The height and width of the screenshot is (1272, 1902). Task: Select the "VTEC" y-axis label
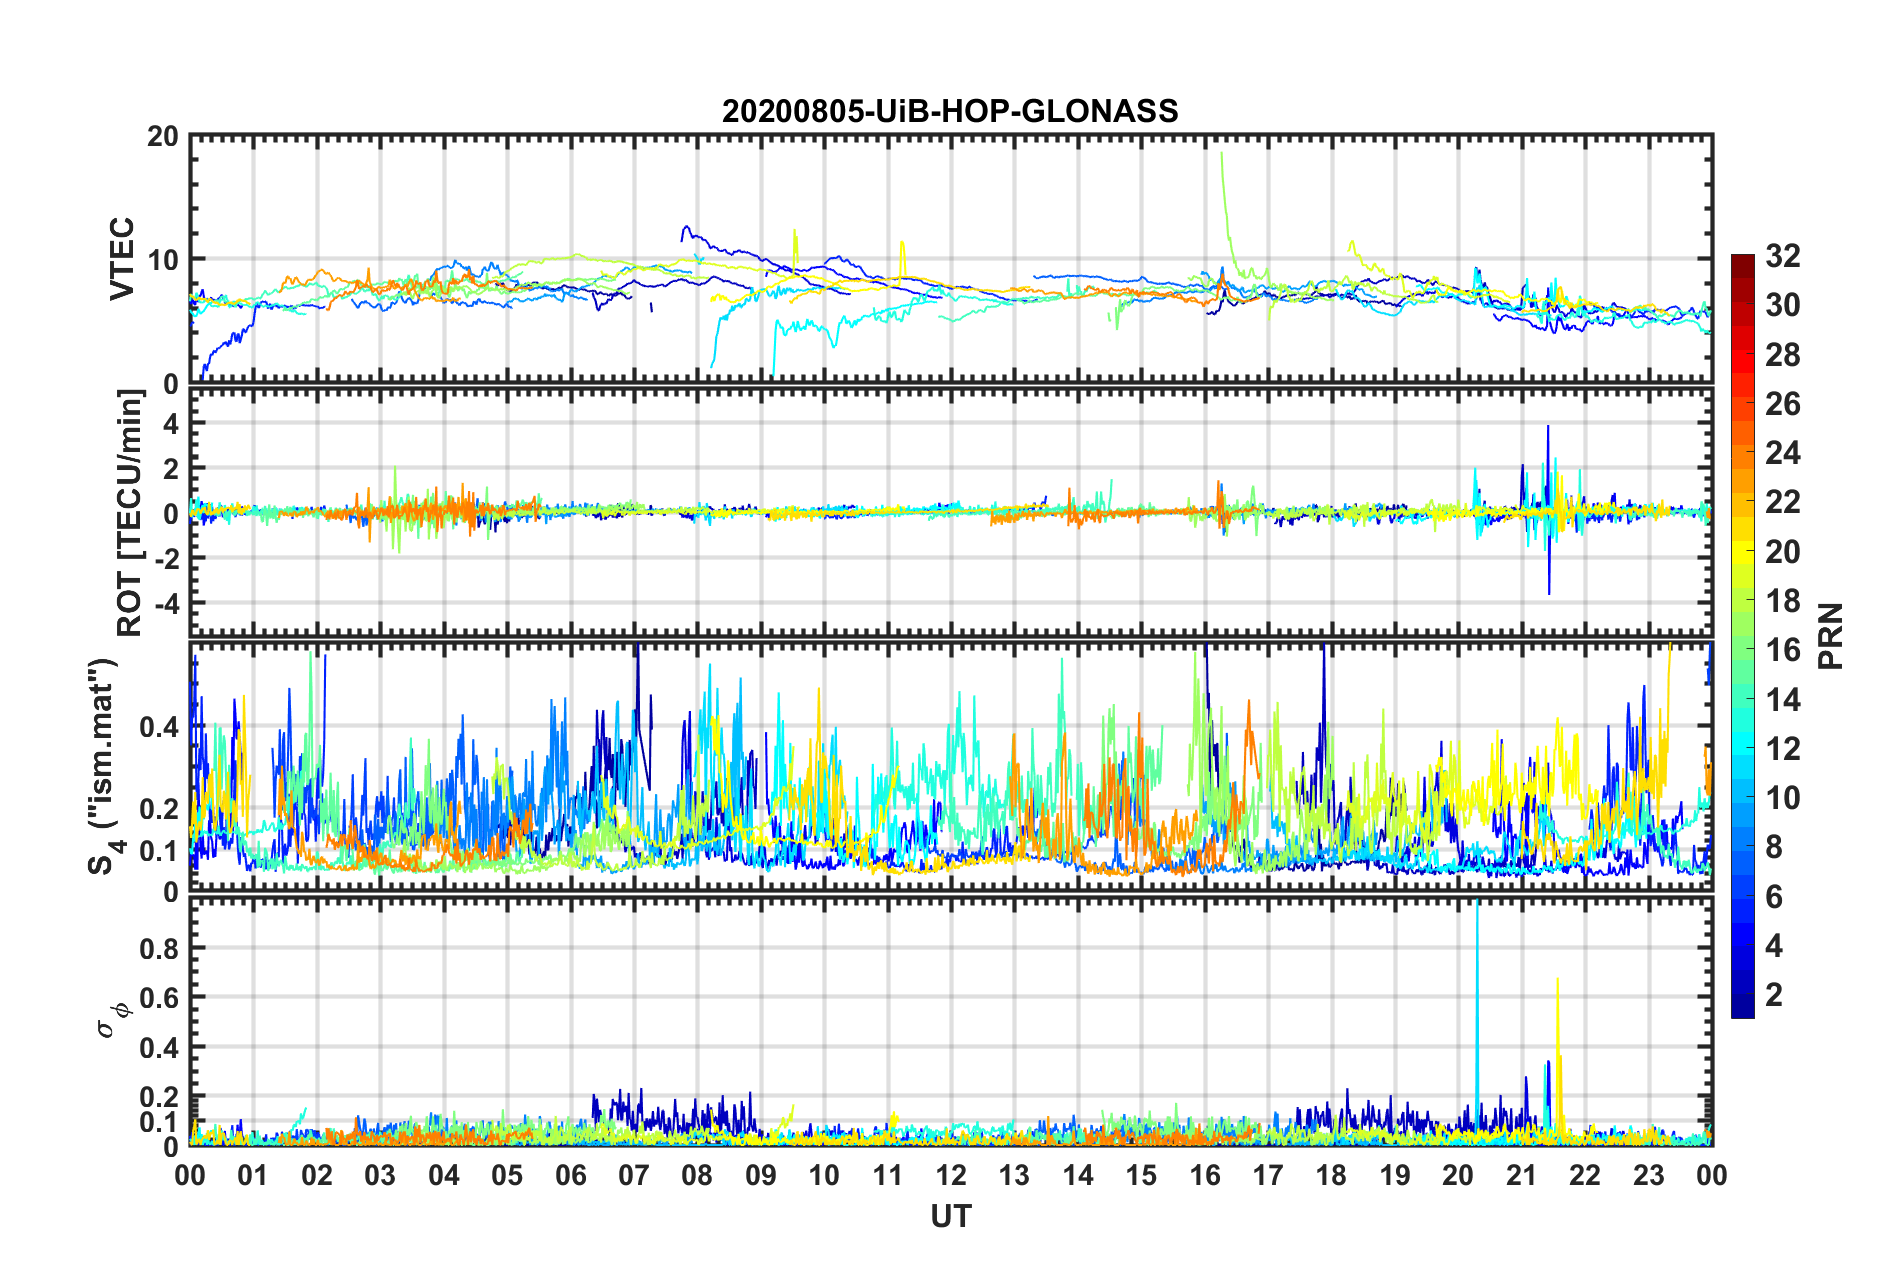(122, 259)
